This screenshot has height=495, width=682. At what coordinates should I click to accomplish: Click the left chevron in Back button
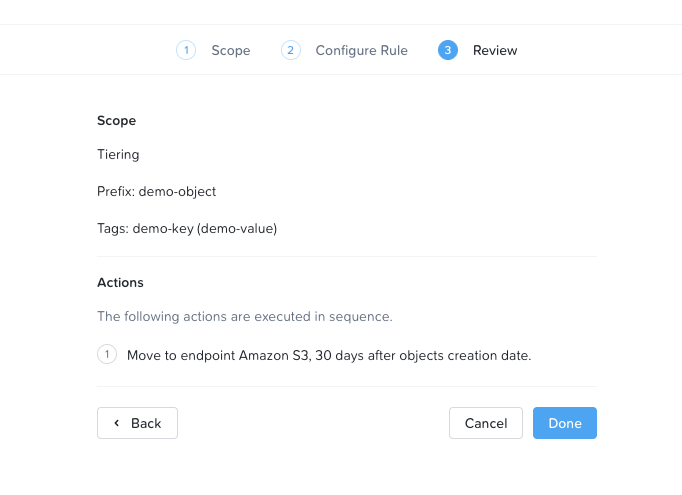116,423
